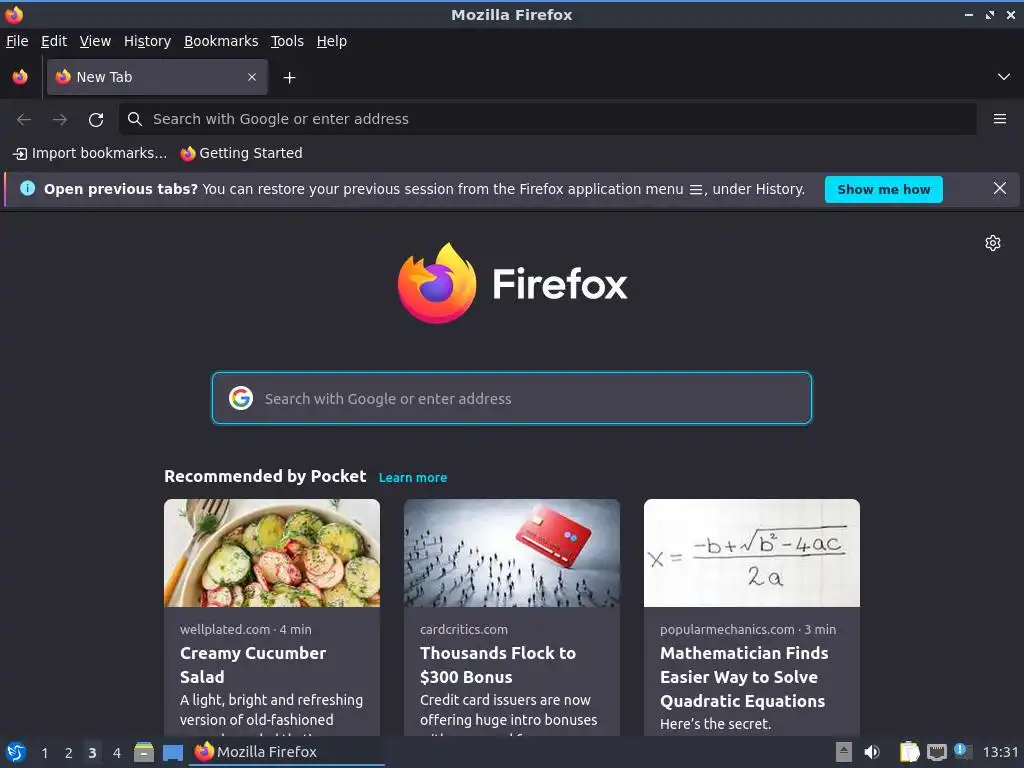The height and width of the screenshot is (768, 1024).
Task: Open the credit card article thumbnail
Action: pos(512,553)
